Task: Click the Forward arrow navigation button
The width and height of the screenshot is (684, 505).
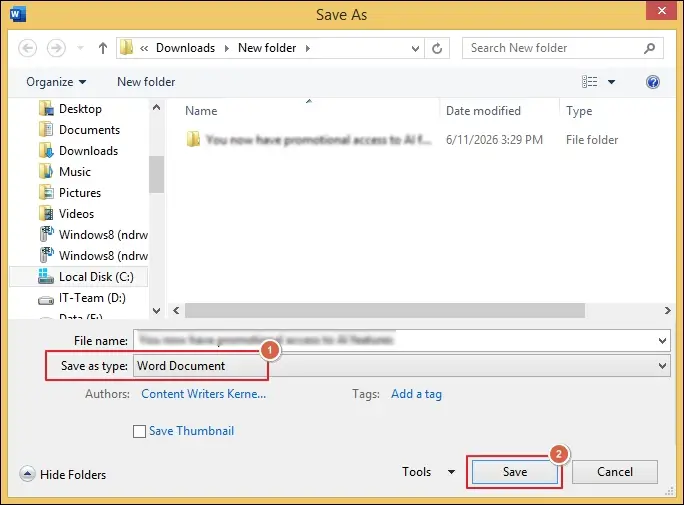Action: click(56, 48)
